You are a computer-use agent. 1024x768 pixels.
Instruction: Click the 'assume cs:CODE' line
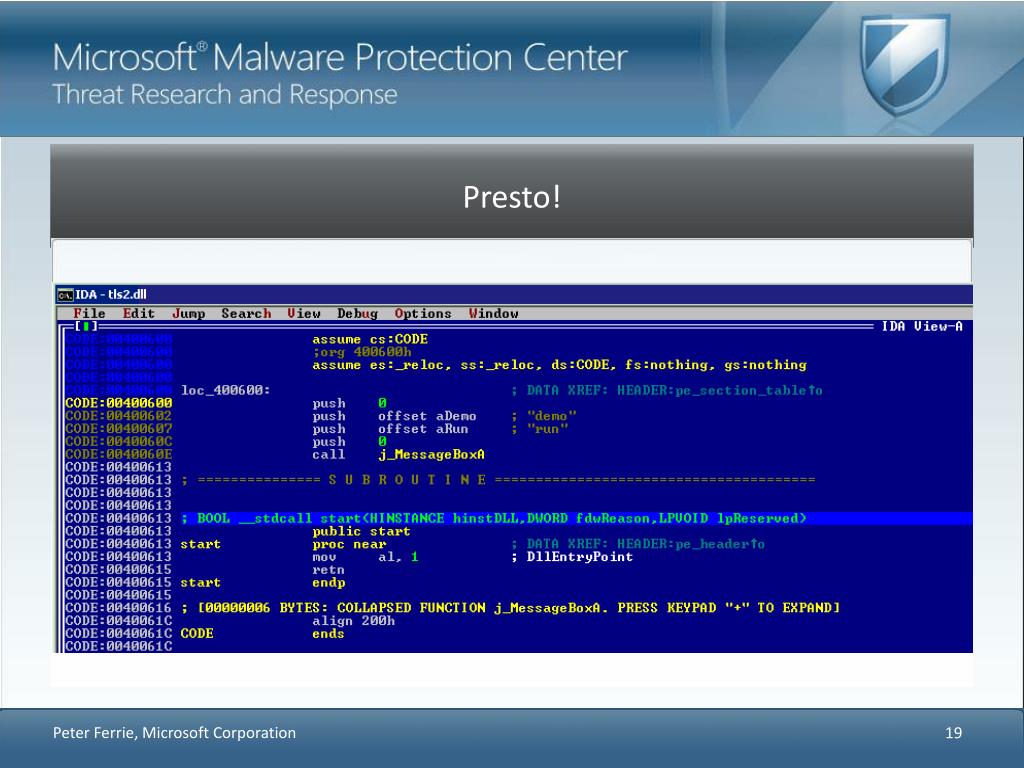click(370, 340)
